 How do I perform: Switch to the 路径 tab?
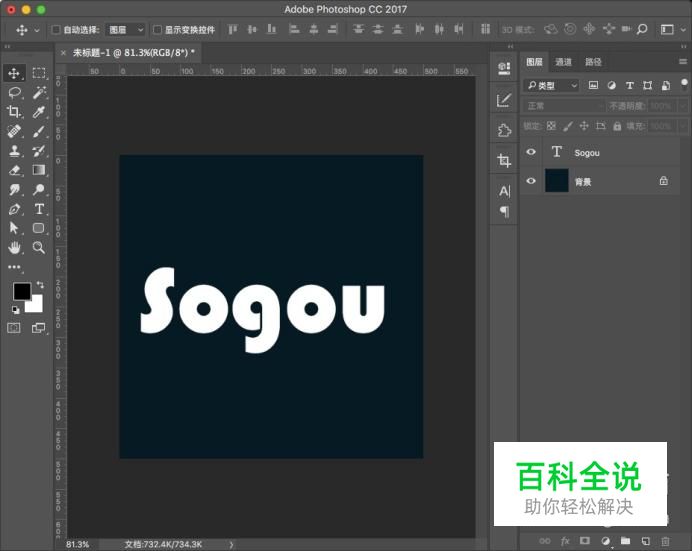coord(593,62)
